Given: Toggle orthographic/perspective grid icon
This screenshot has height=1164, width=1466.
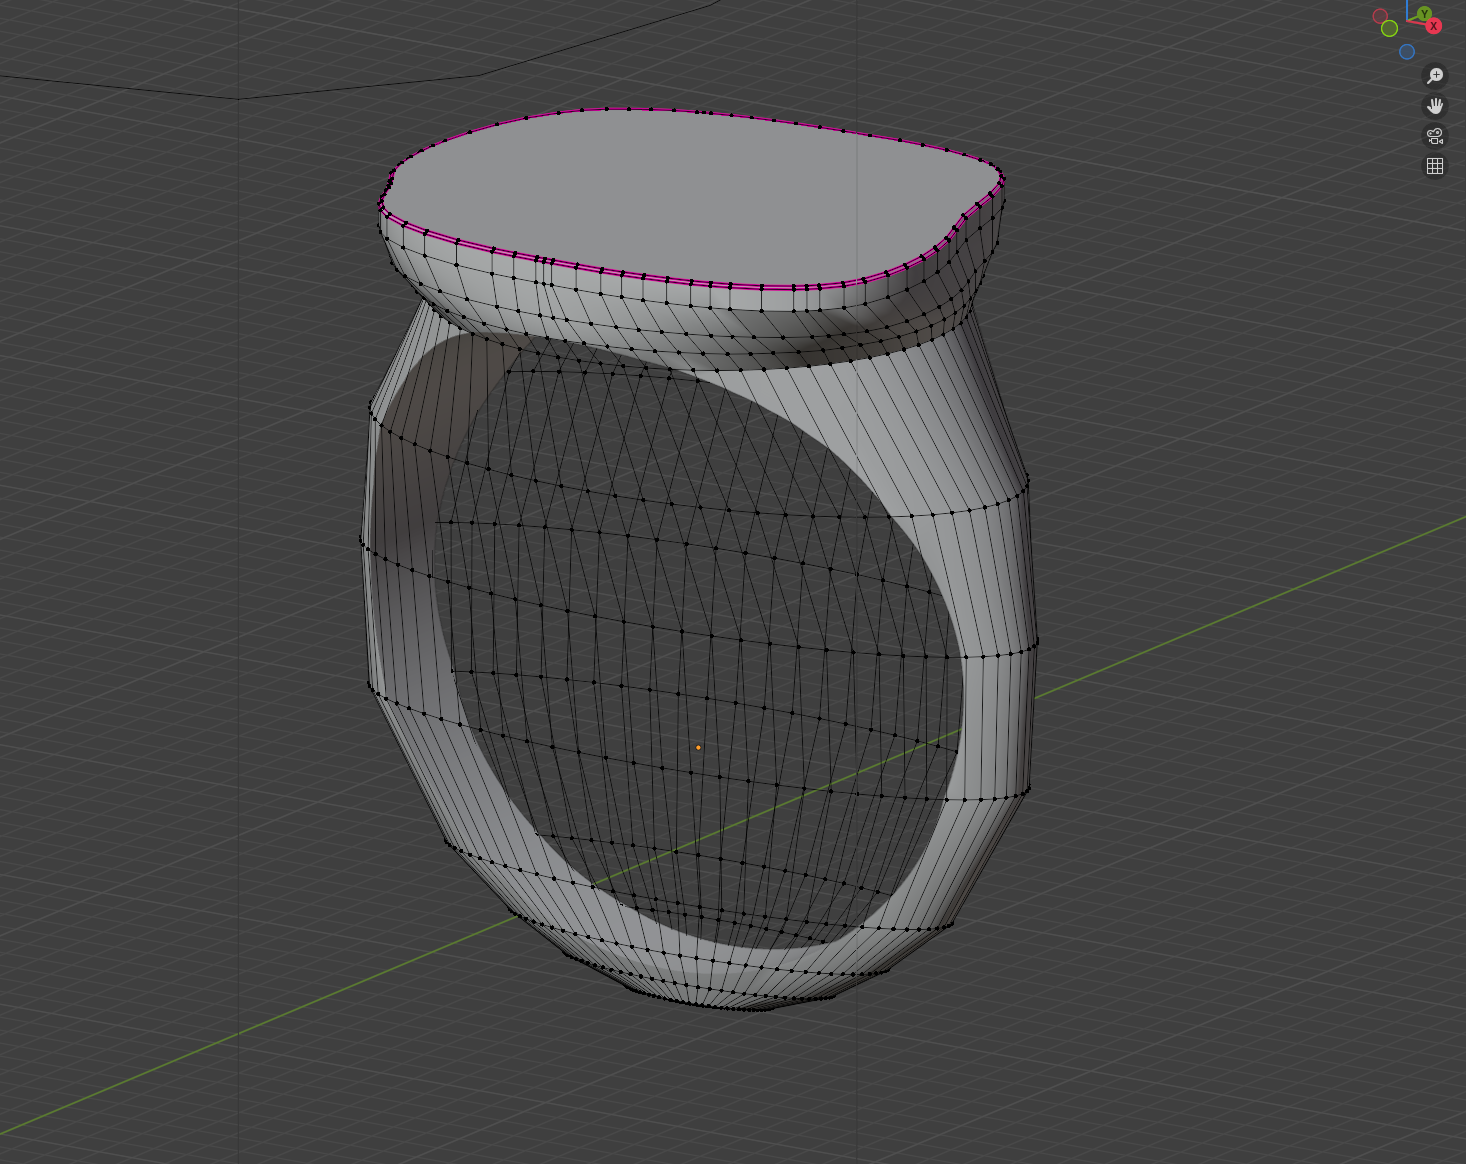Looking at the screenshot, I should coord(1435,166).
